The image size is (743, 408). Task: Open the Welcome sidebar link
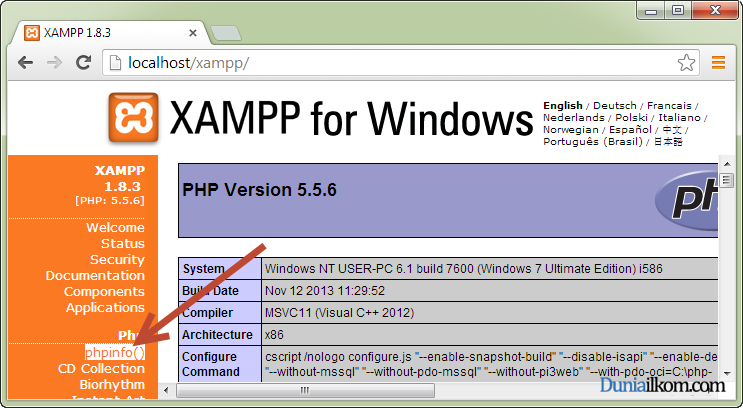point(115,227)
